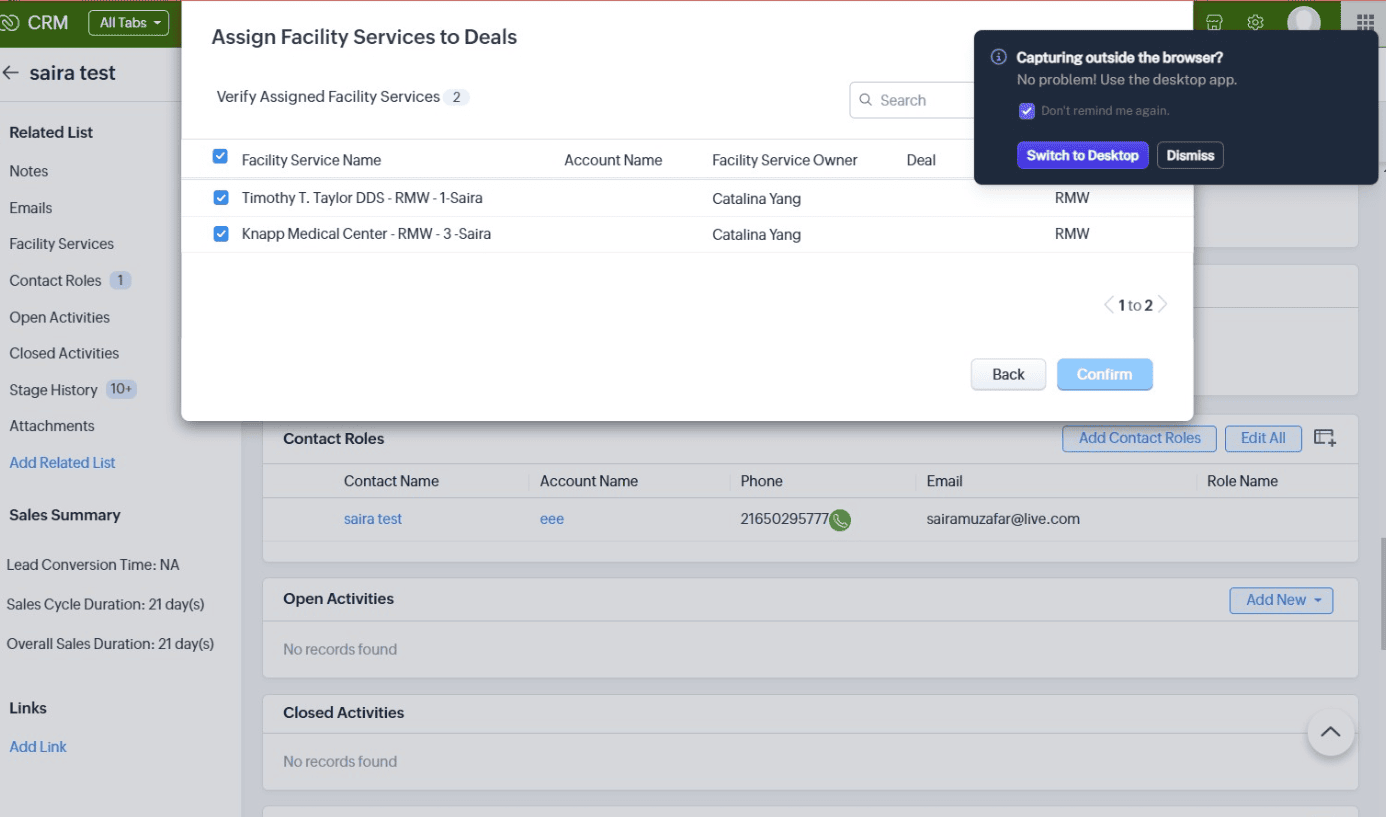Click the green phone call icon
Viewport: 1386px width, 817px height.
click(x=840, y=520)
